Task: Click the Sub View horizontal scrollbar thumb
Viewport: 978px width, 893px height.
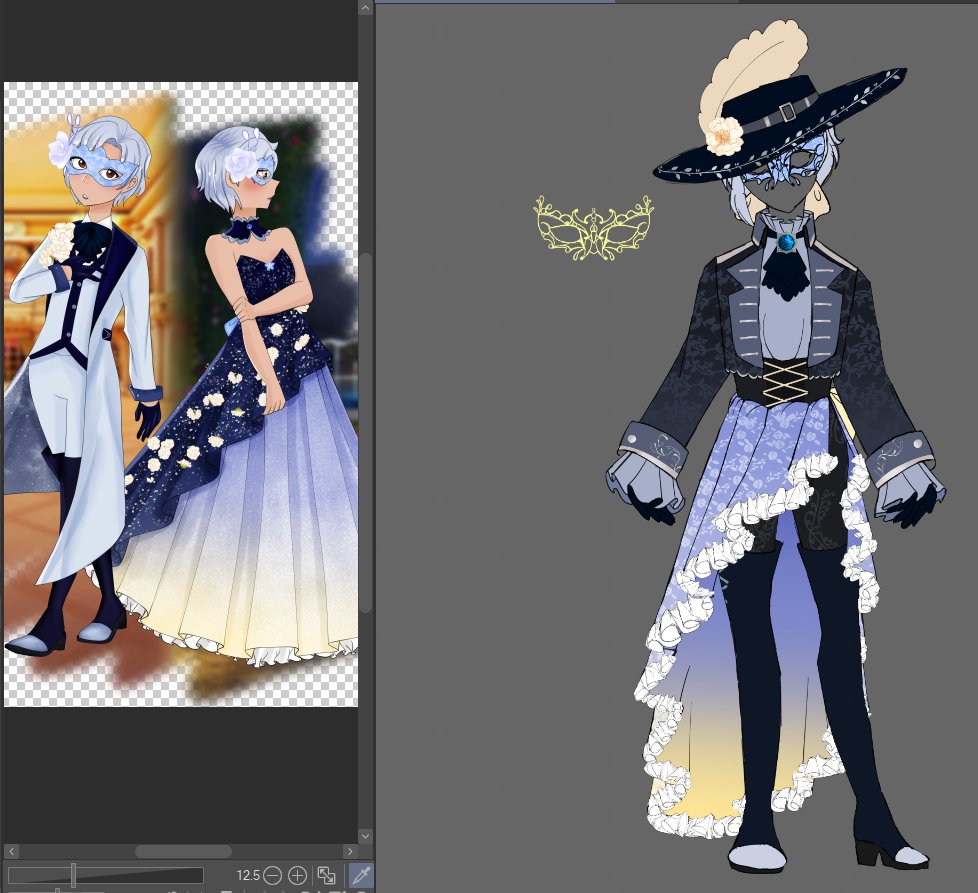Action: (x=183, y=851)
